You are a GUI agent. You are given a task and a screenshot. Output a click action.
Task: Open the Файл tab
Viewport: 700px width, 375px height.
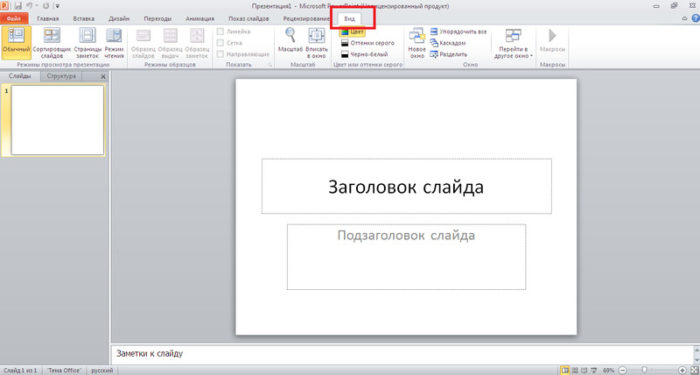point(14,19)
